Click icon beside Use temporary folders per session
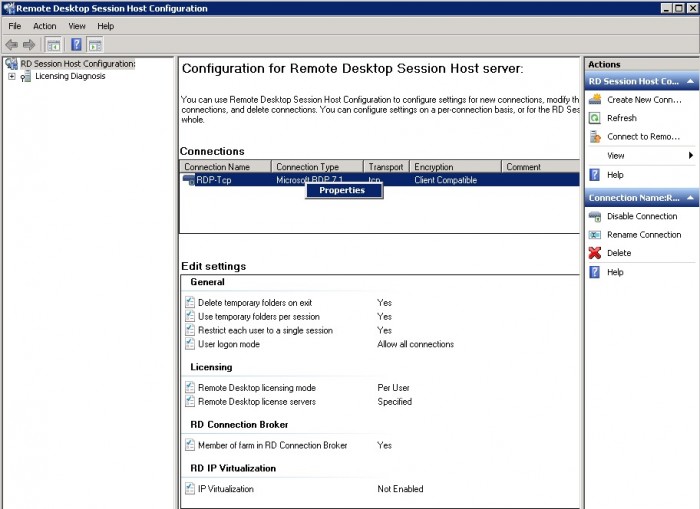The height and width of the screenshot is (509, 700). [190, 316]
